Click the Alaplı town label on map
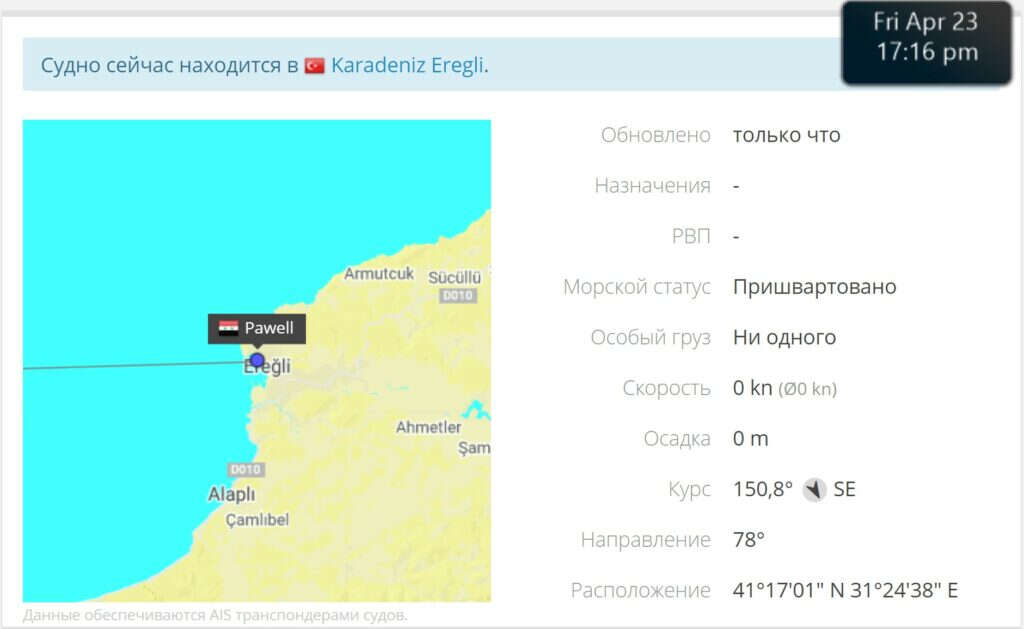This screenshot has height=629, width=1024. coord(231,495)
